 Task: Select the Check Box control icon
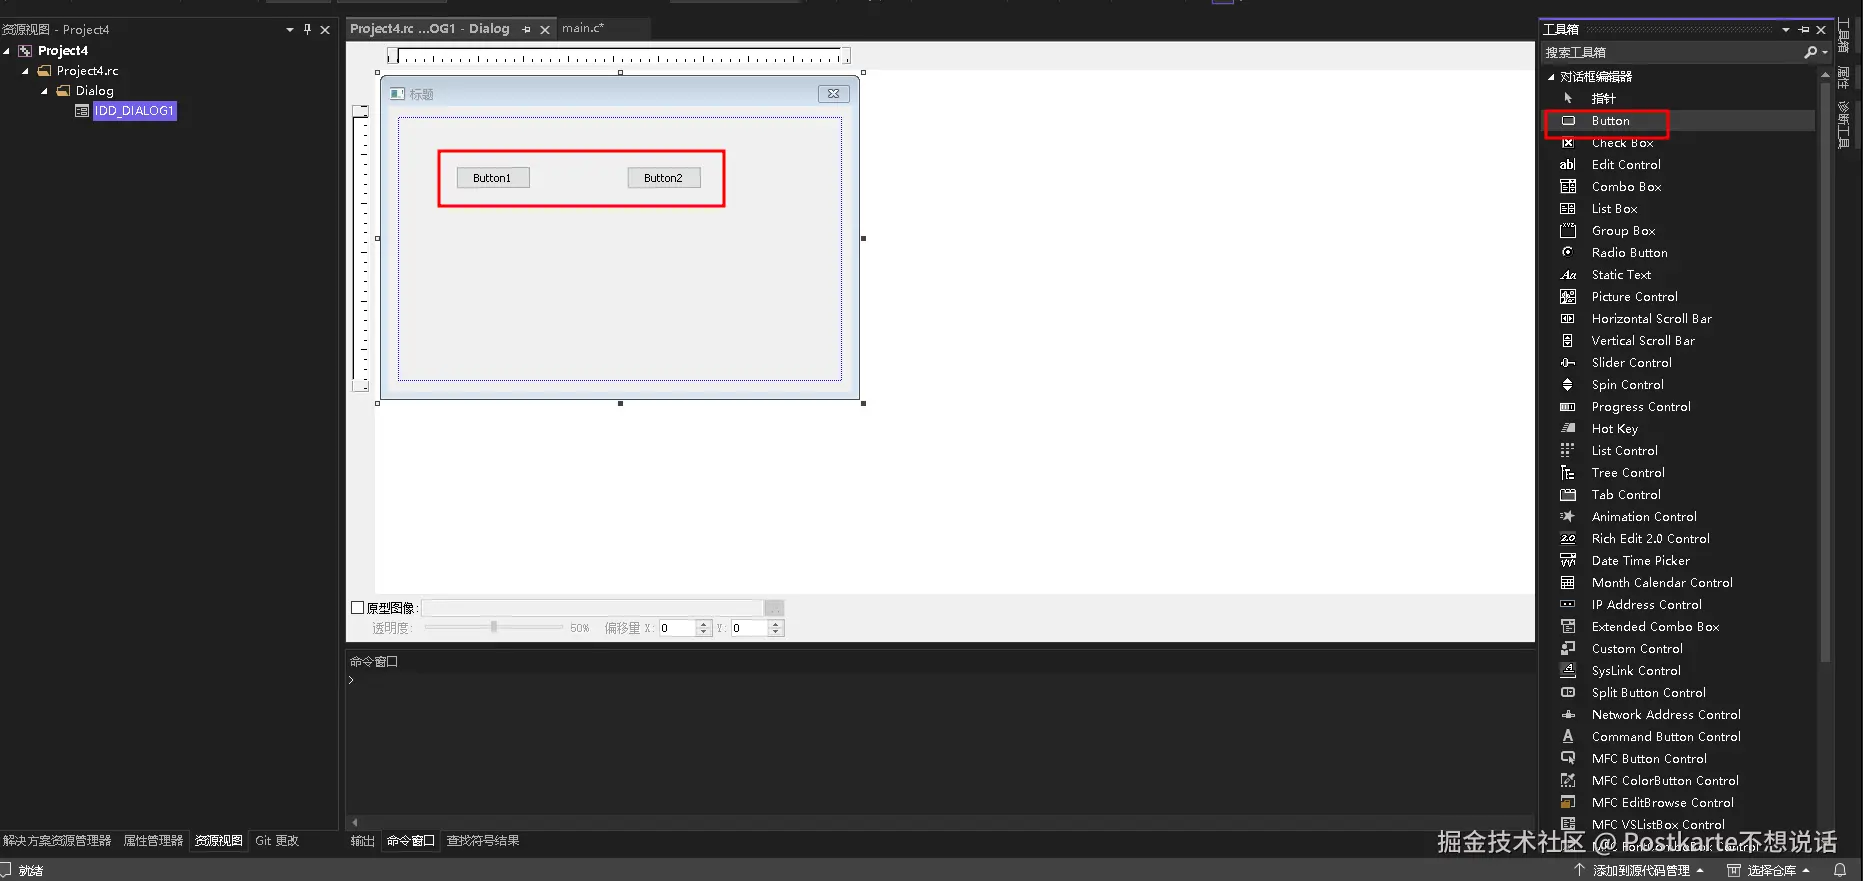pyautogui.click(x=1568, y=142)
